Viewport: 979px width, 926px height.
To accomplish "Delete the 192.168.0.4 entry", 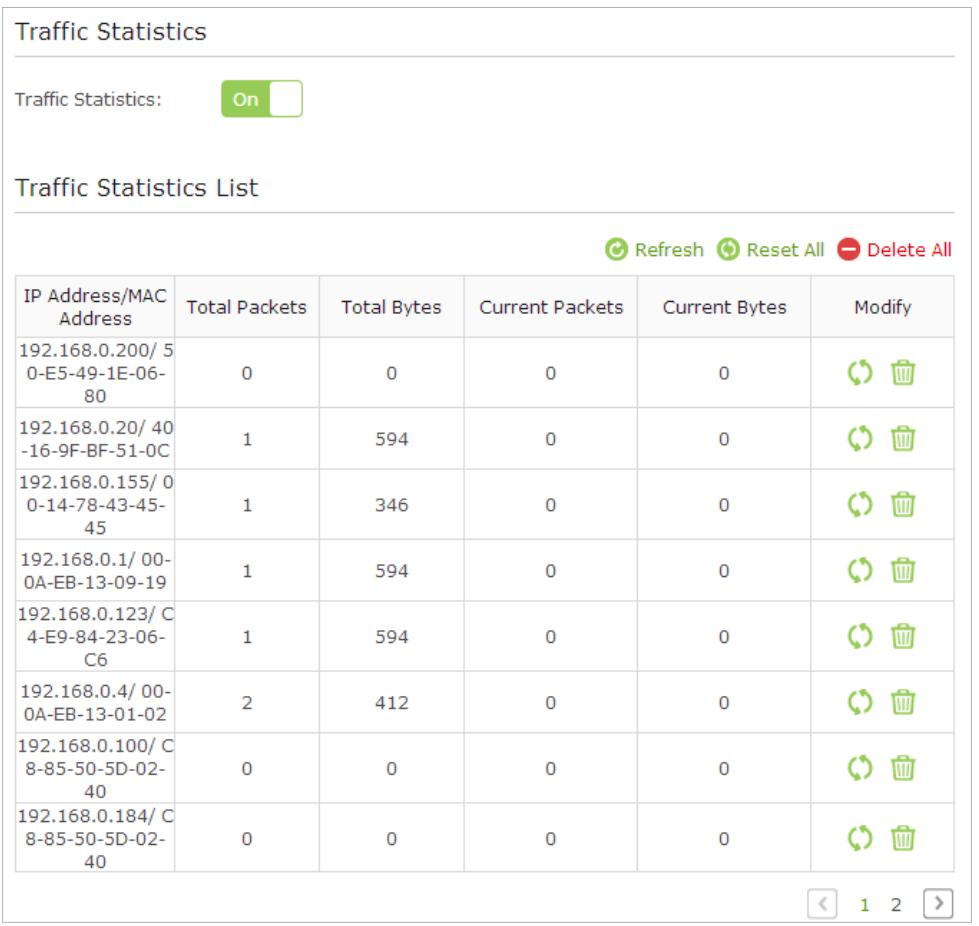I will click(903, 702).
